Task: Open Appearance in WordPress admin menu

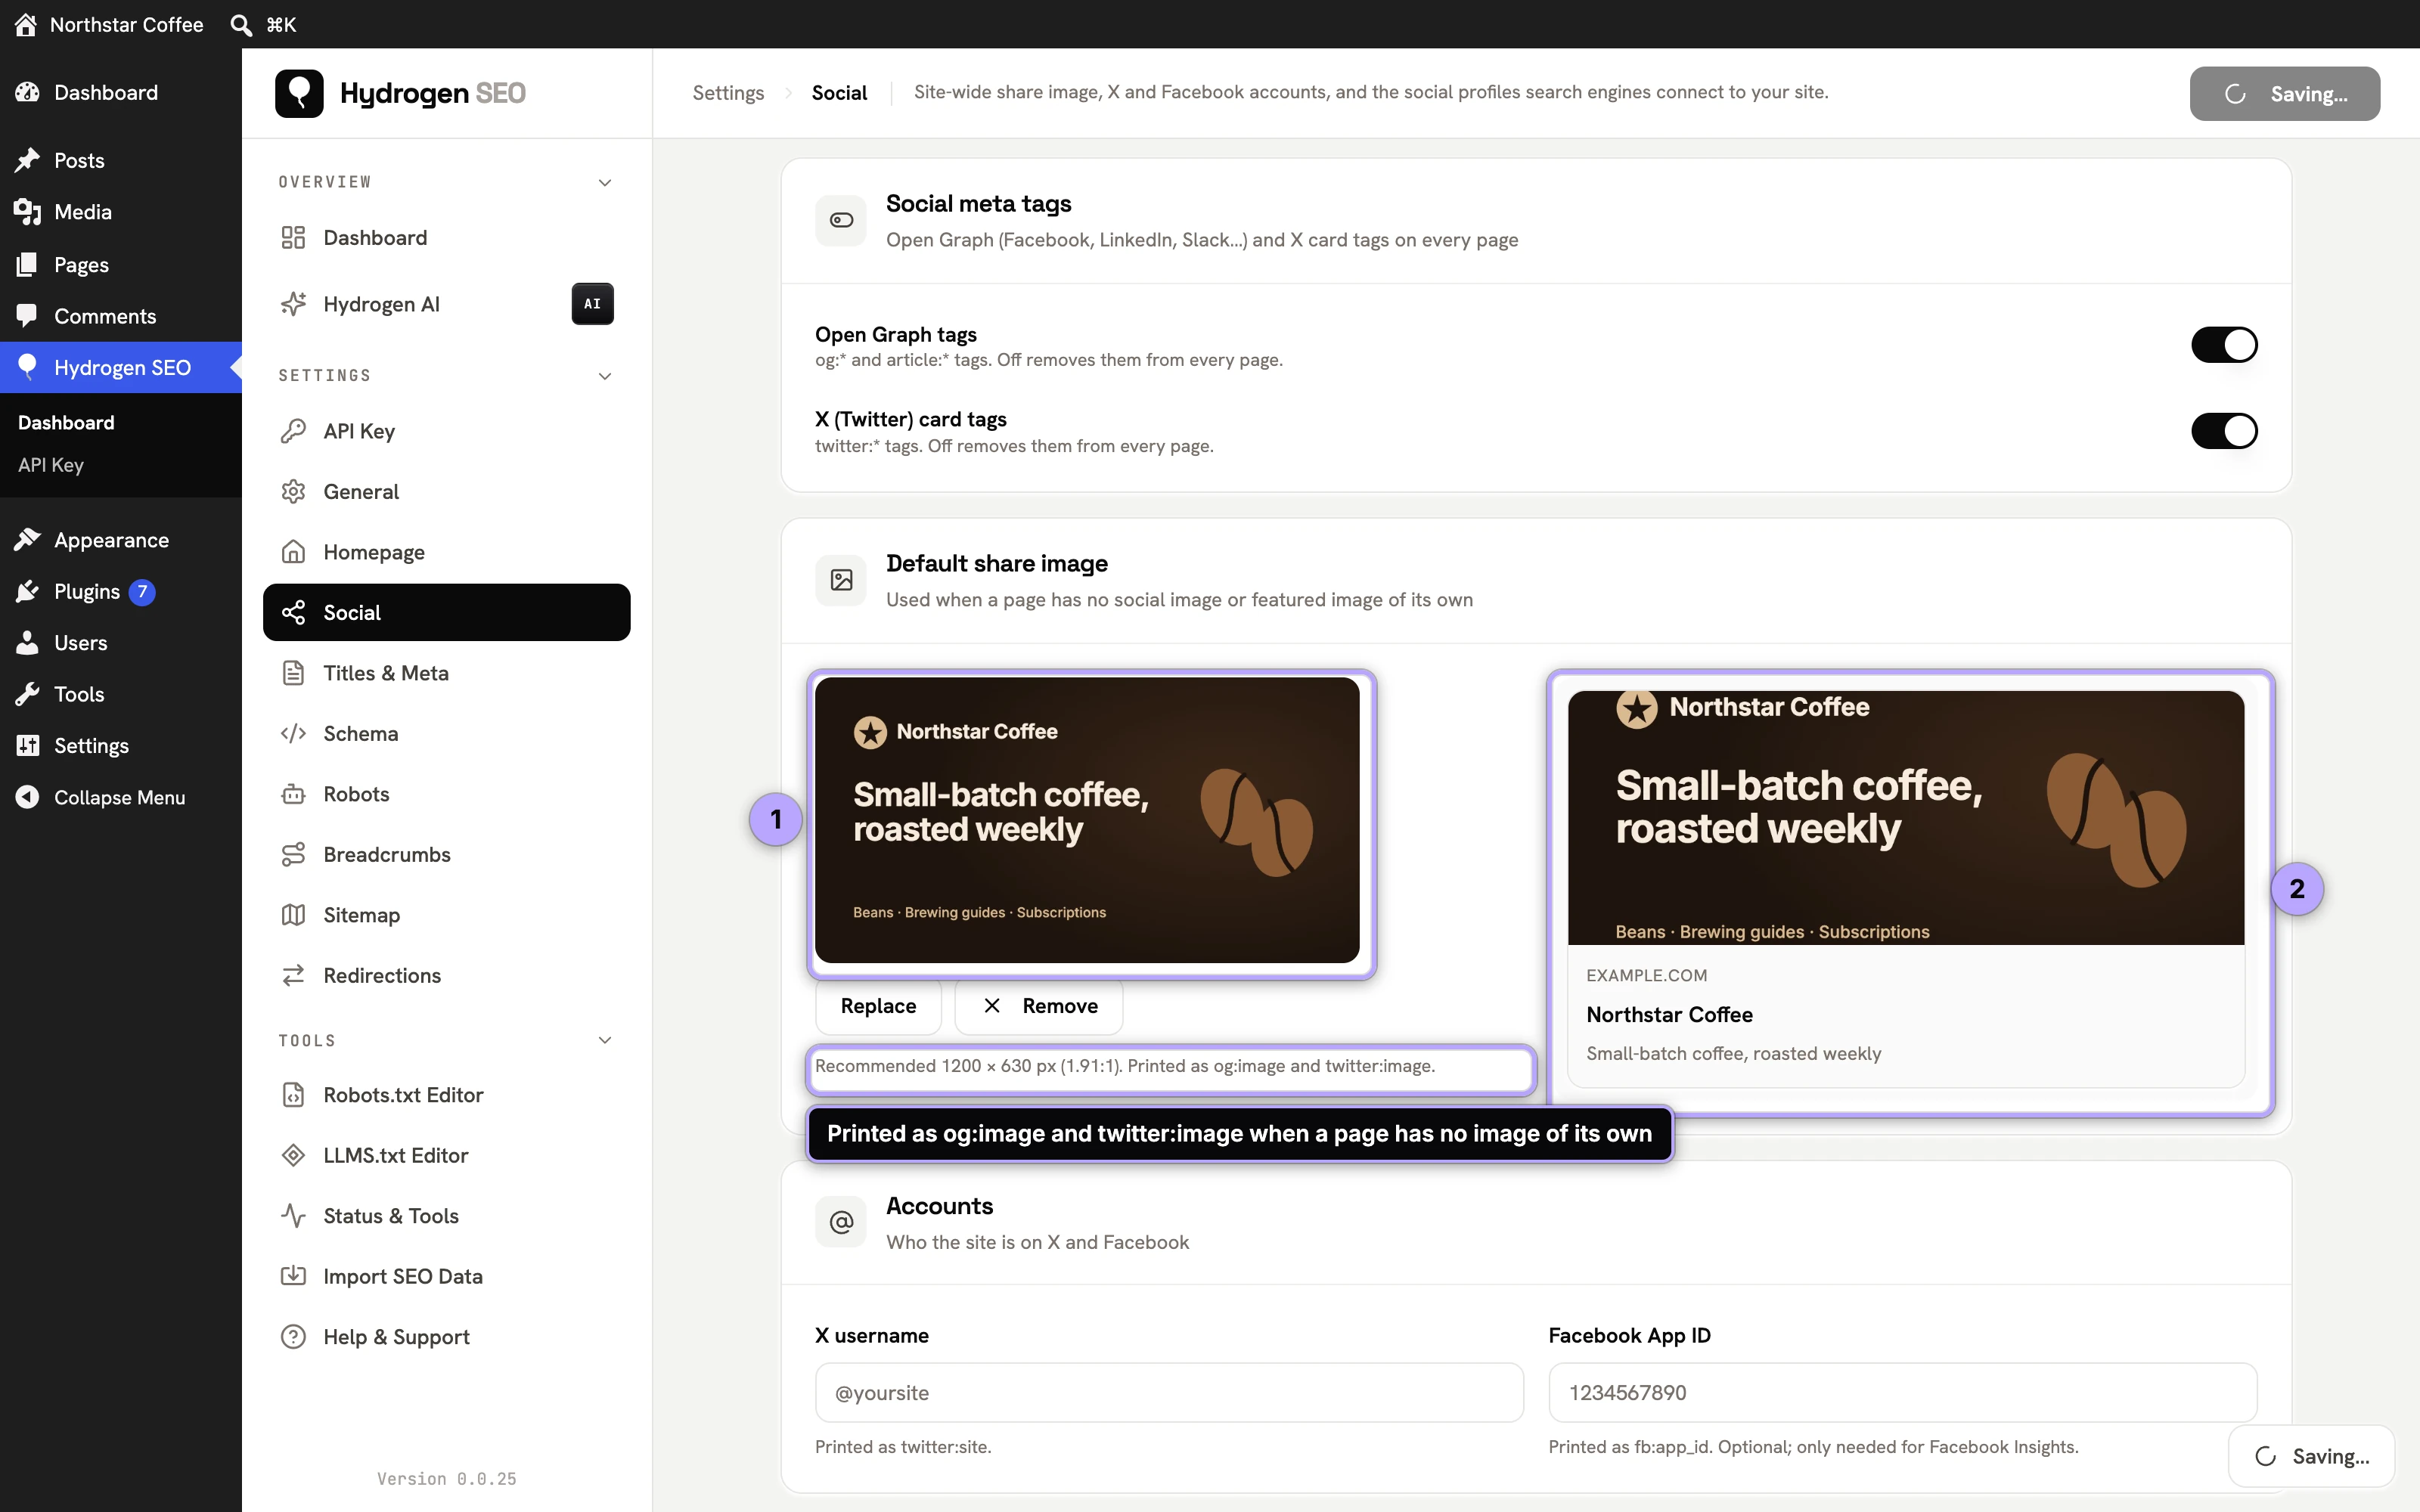Action: [x=121, y=540]
